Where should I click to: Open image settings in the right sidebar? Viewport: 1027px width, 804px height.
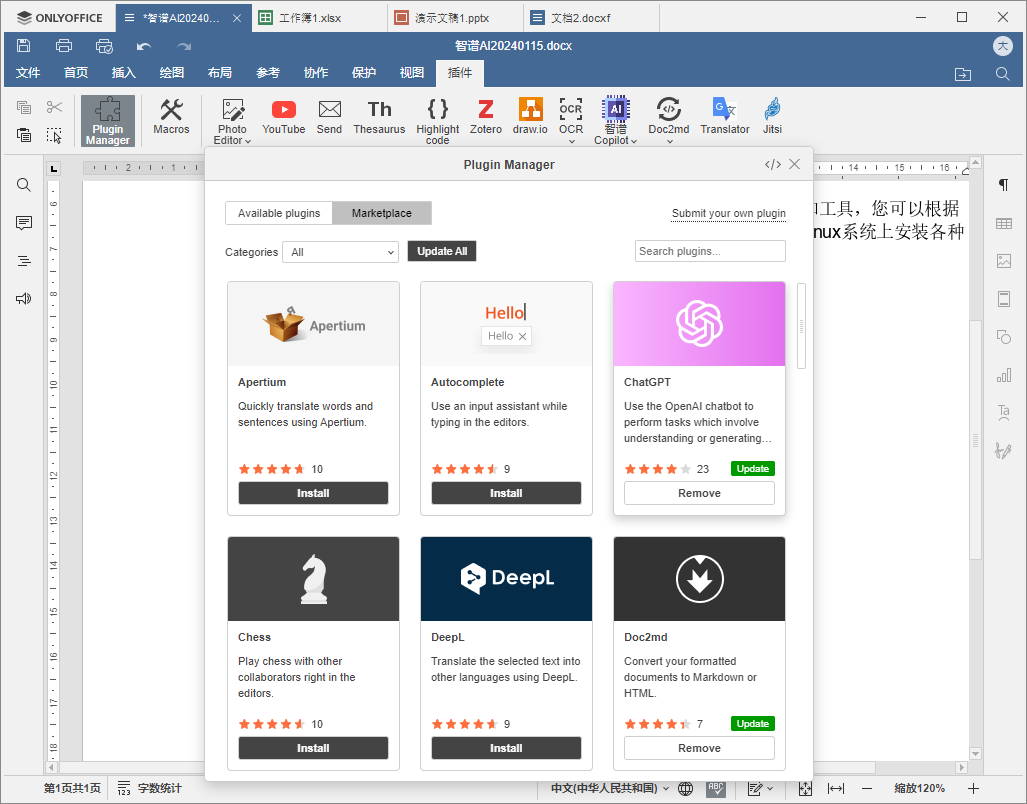tap(1003, 261)
